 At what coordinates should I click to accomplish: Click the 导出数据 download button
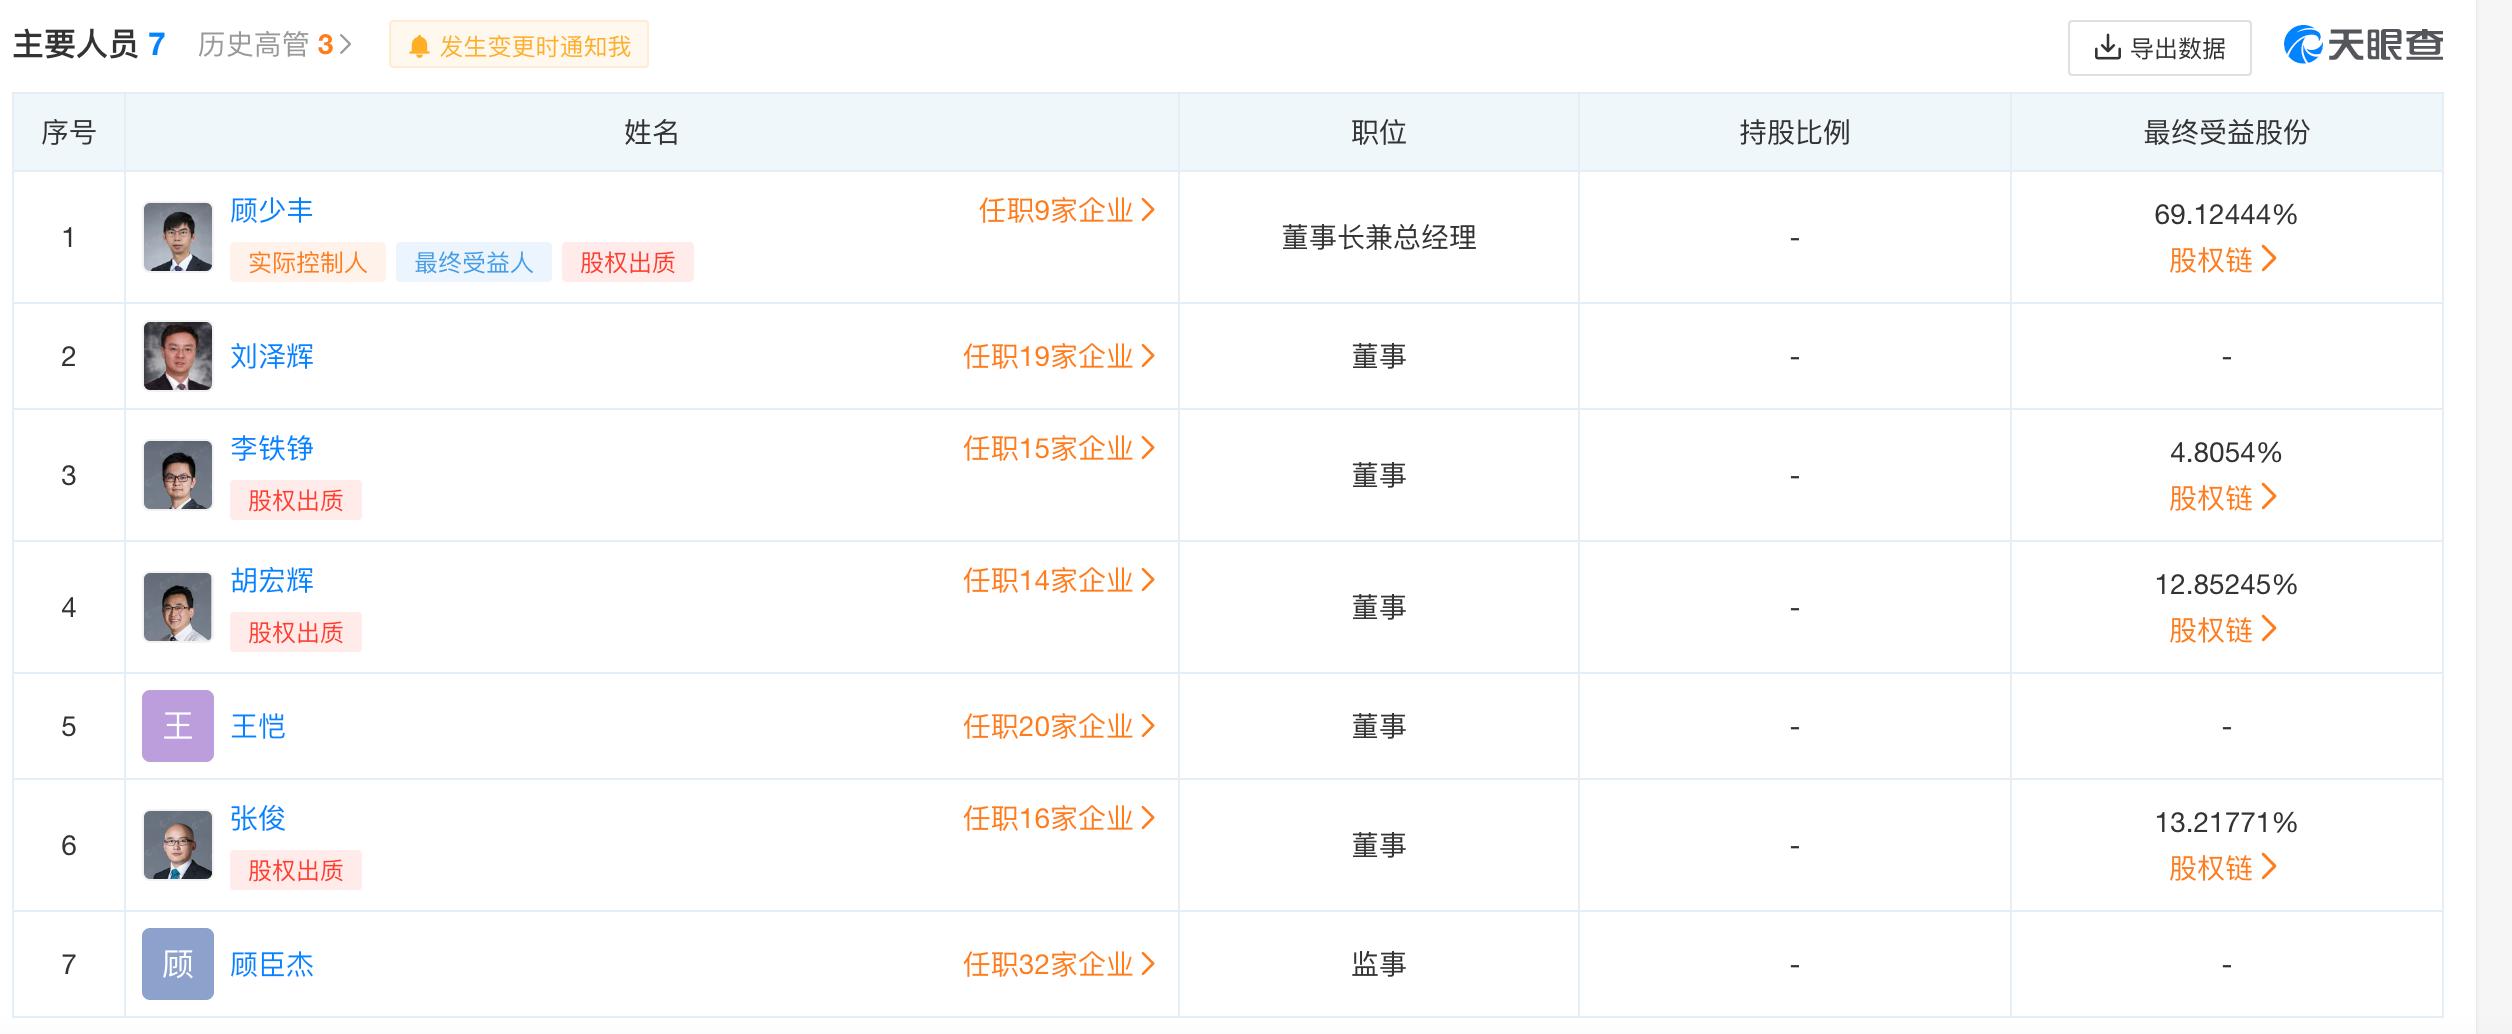pyautogui.click(x=2159, y=48)
